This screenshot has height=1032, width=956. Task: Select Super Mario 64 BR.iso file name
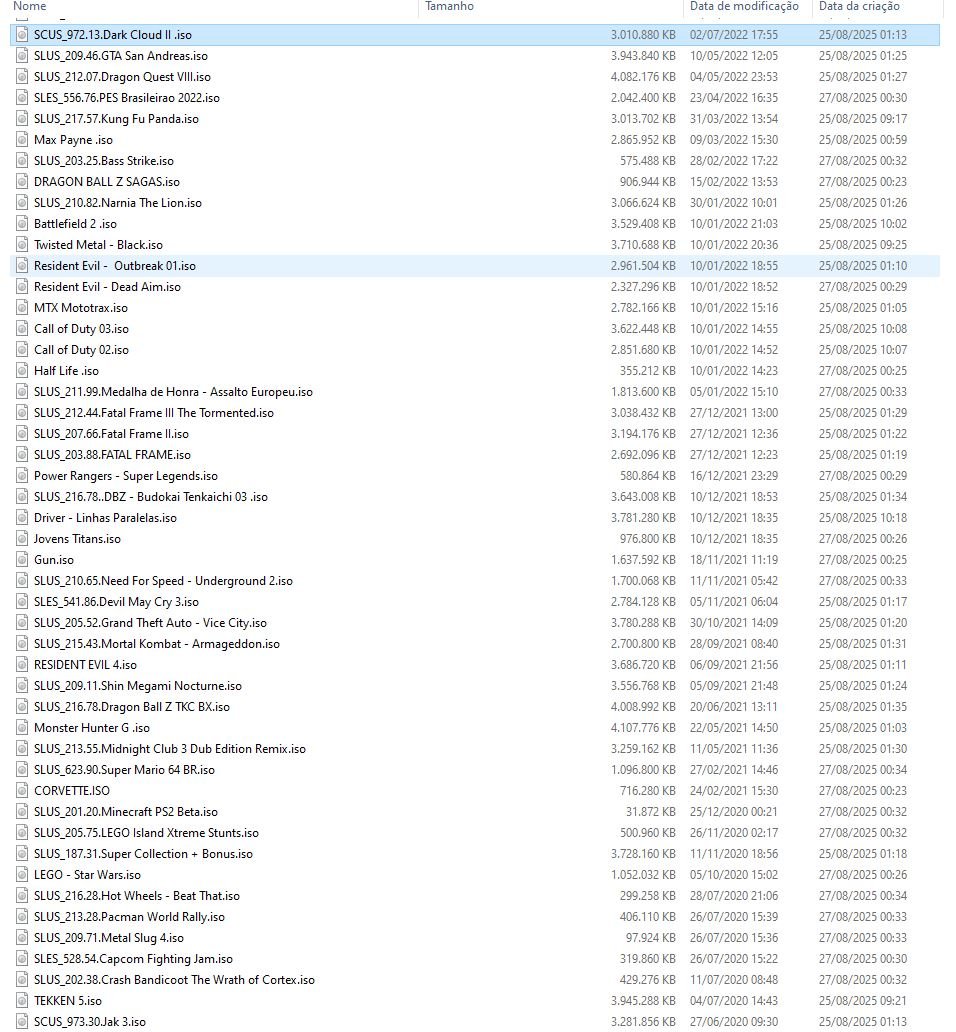(124, 770)
